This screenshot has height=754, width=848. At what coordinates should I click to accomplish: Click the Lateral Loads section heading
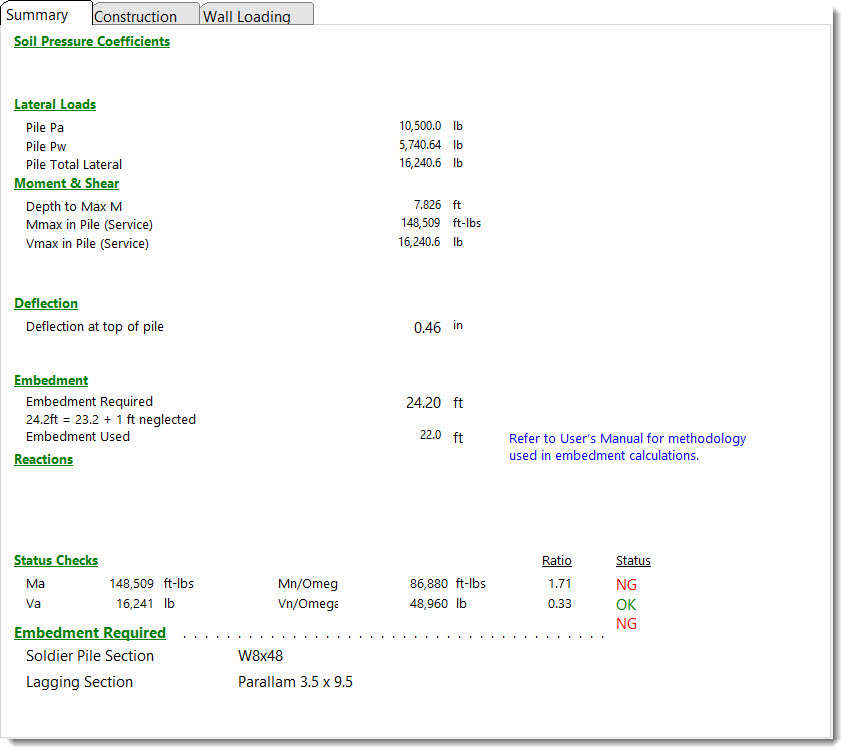pos(55,105)
